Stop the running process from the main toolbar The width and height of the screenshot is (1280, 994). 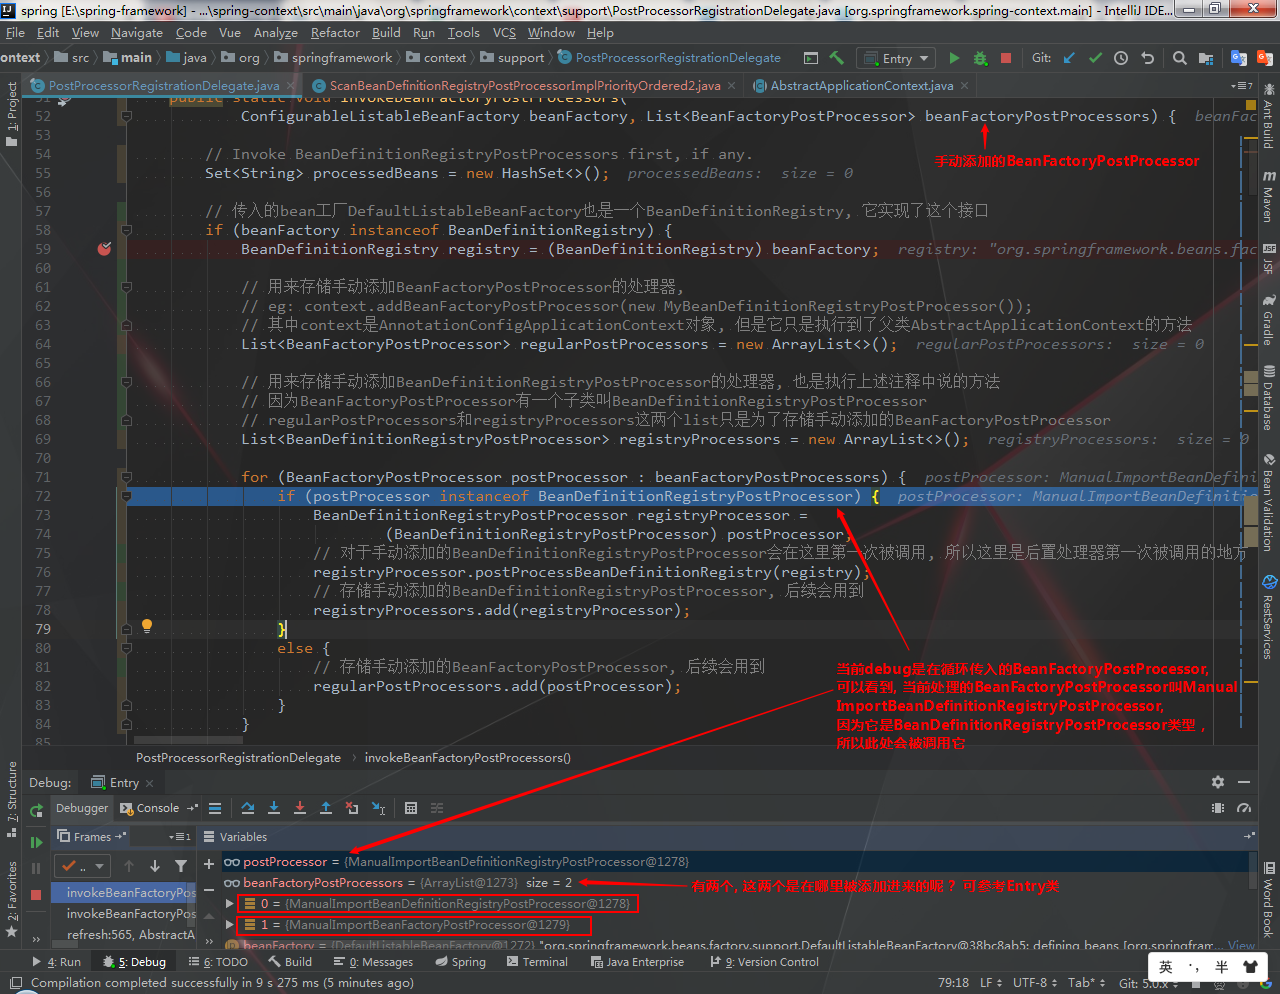1006,58
